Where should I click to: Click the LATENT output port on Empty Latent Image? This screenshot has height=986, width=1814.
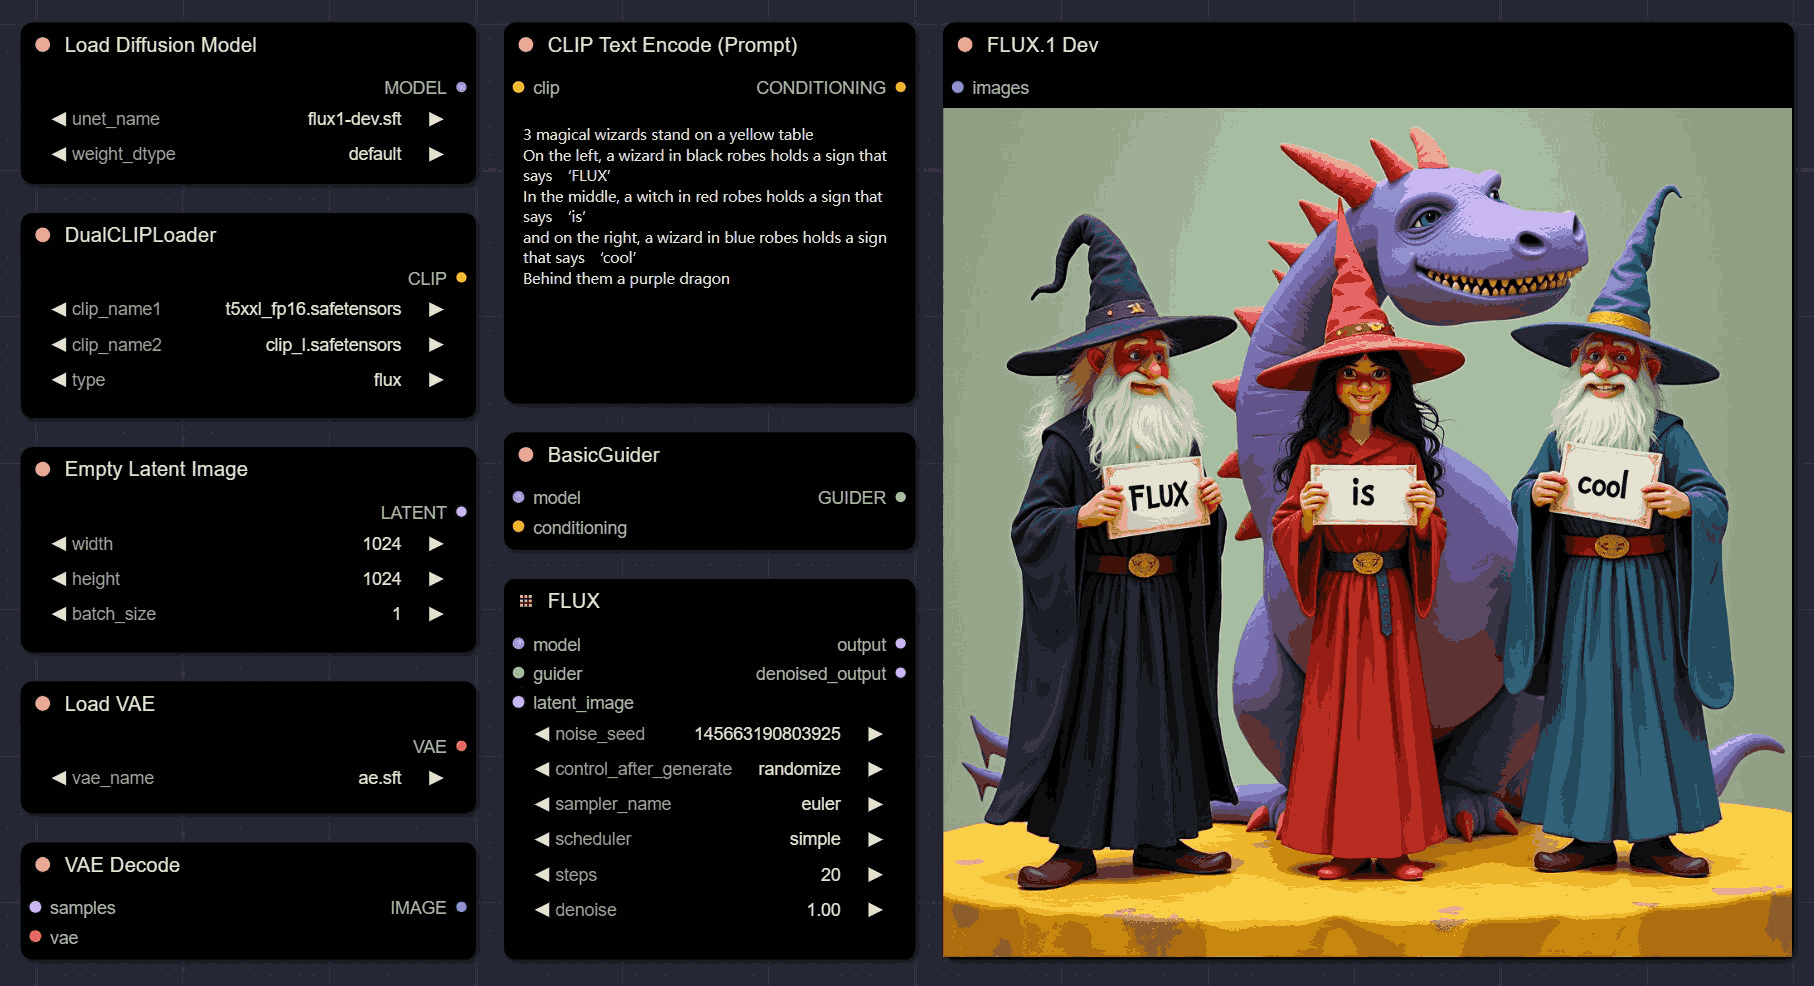[461, 512]
